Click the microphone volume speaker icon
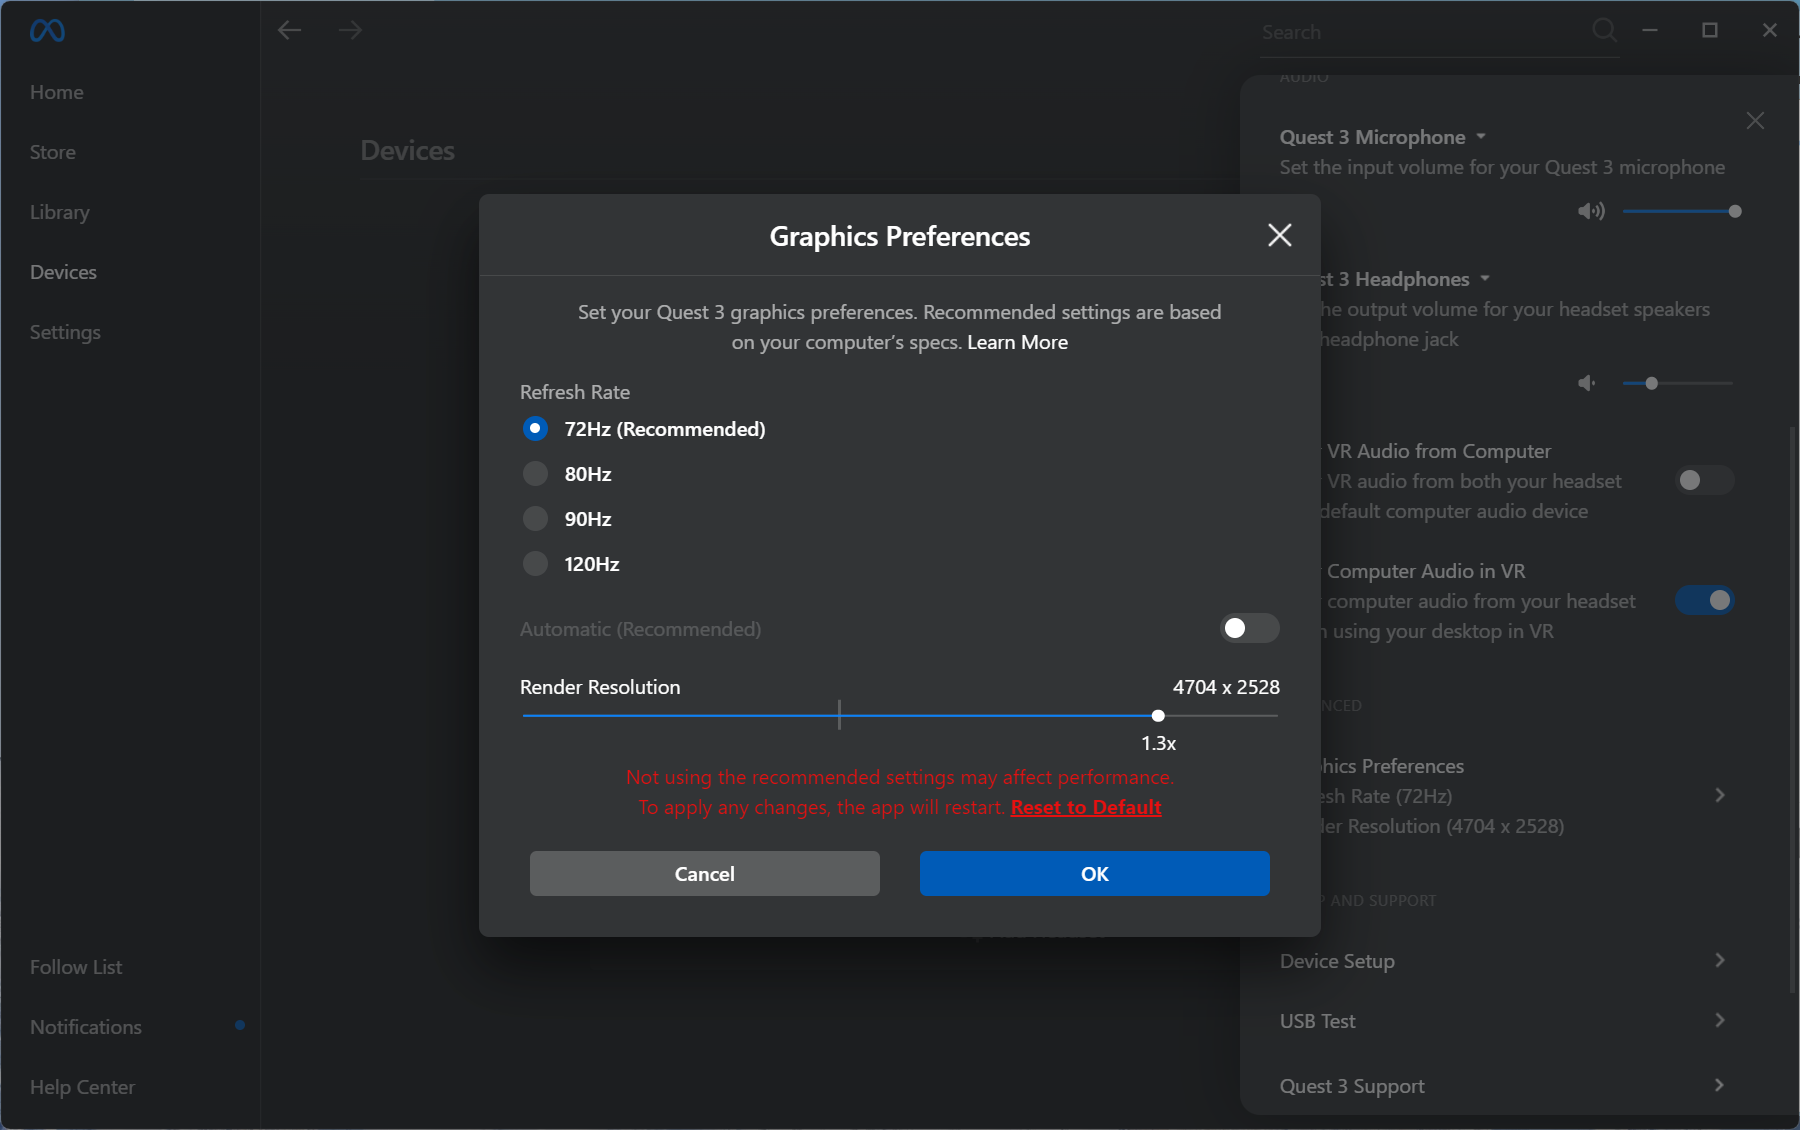The width and height of the screenshot is (1800, 1130). pos(1590,211)
